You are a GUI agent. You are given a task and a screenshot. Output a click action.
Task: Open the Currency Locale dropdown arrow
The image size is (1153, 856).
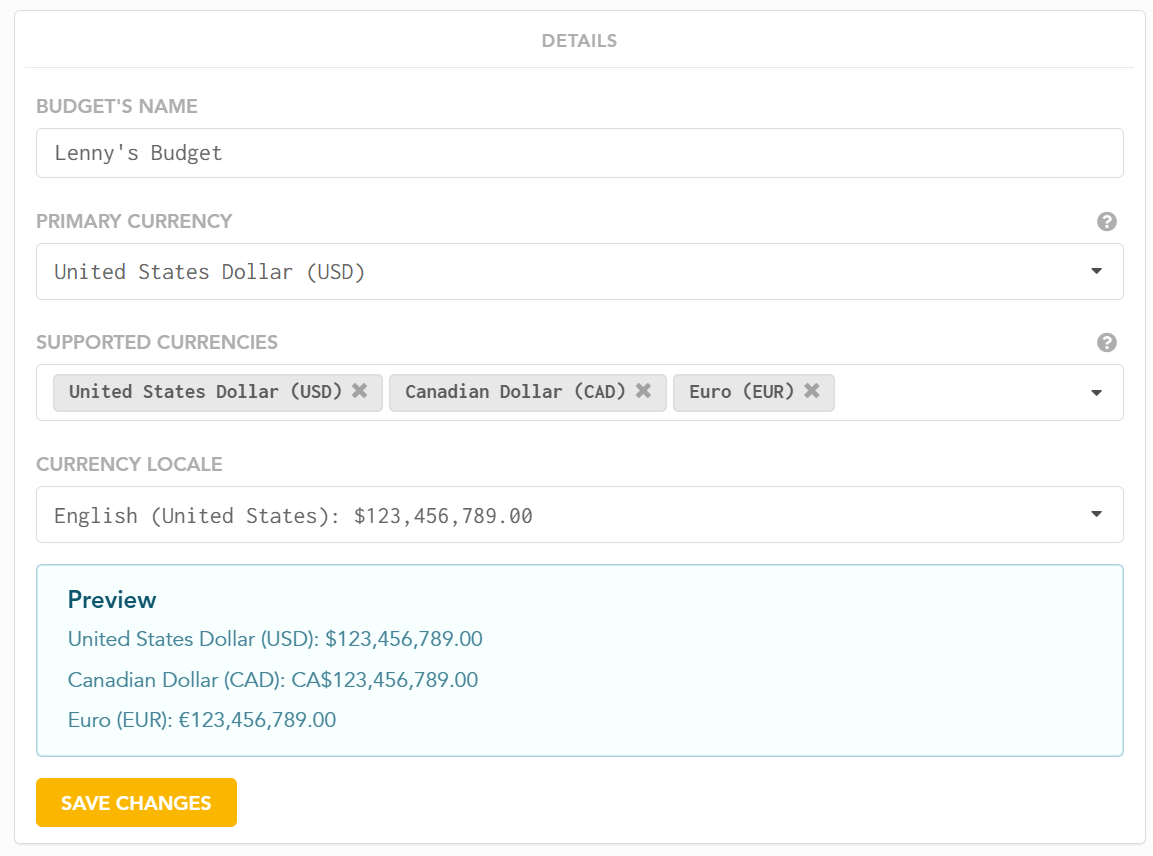point(1096,514)
